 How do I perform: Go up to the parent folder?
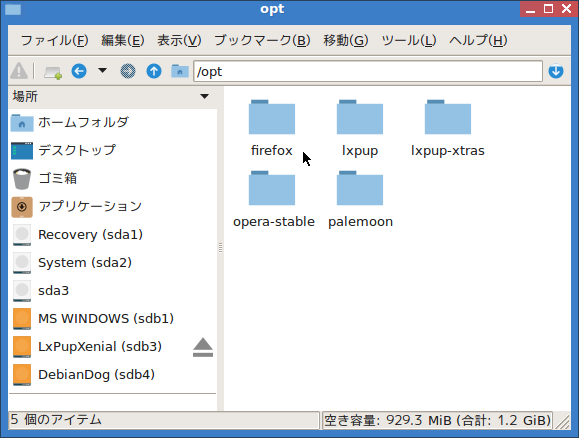154,71
